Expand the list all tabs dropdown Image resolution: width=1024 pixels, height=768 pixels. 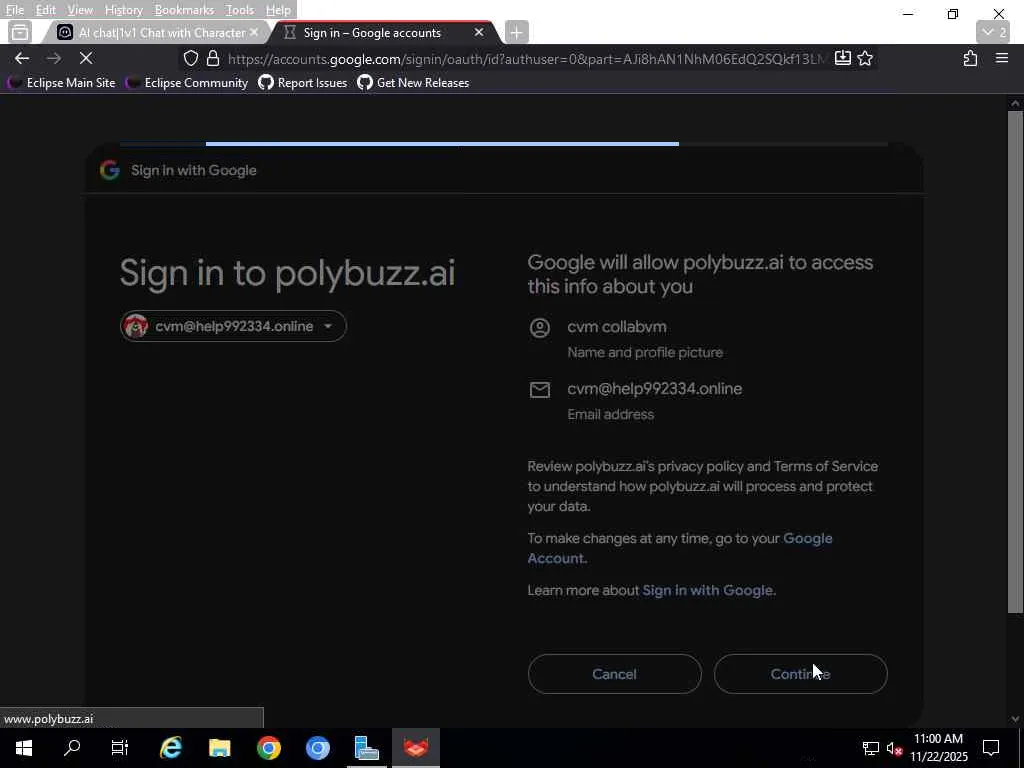(995, 32)
